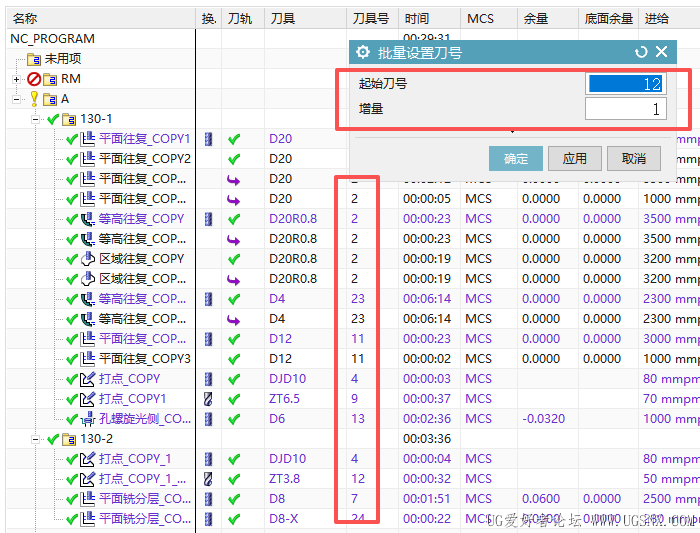Click operation icon of 打点_COPY1
This screenshot has width=700, height=533.
(88, 399)
